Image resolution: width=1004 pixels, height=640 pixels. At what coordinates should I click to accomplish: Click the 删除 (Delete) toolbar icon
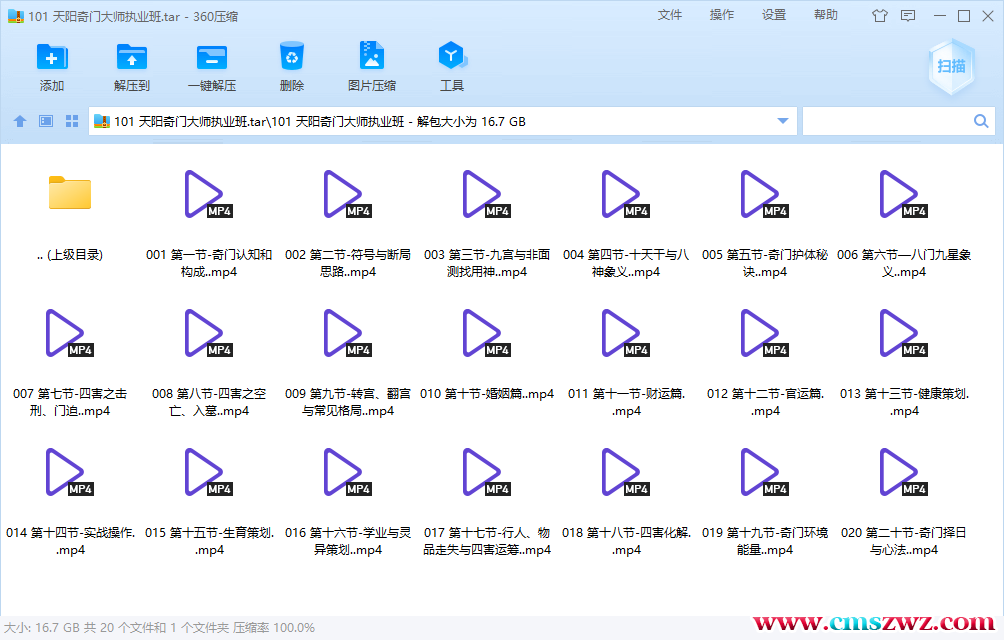pos(291,65)
